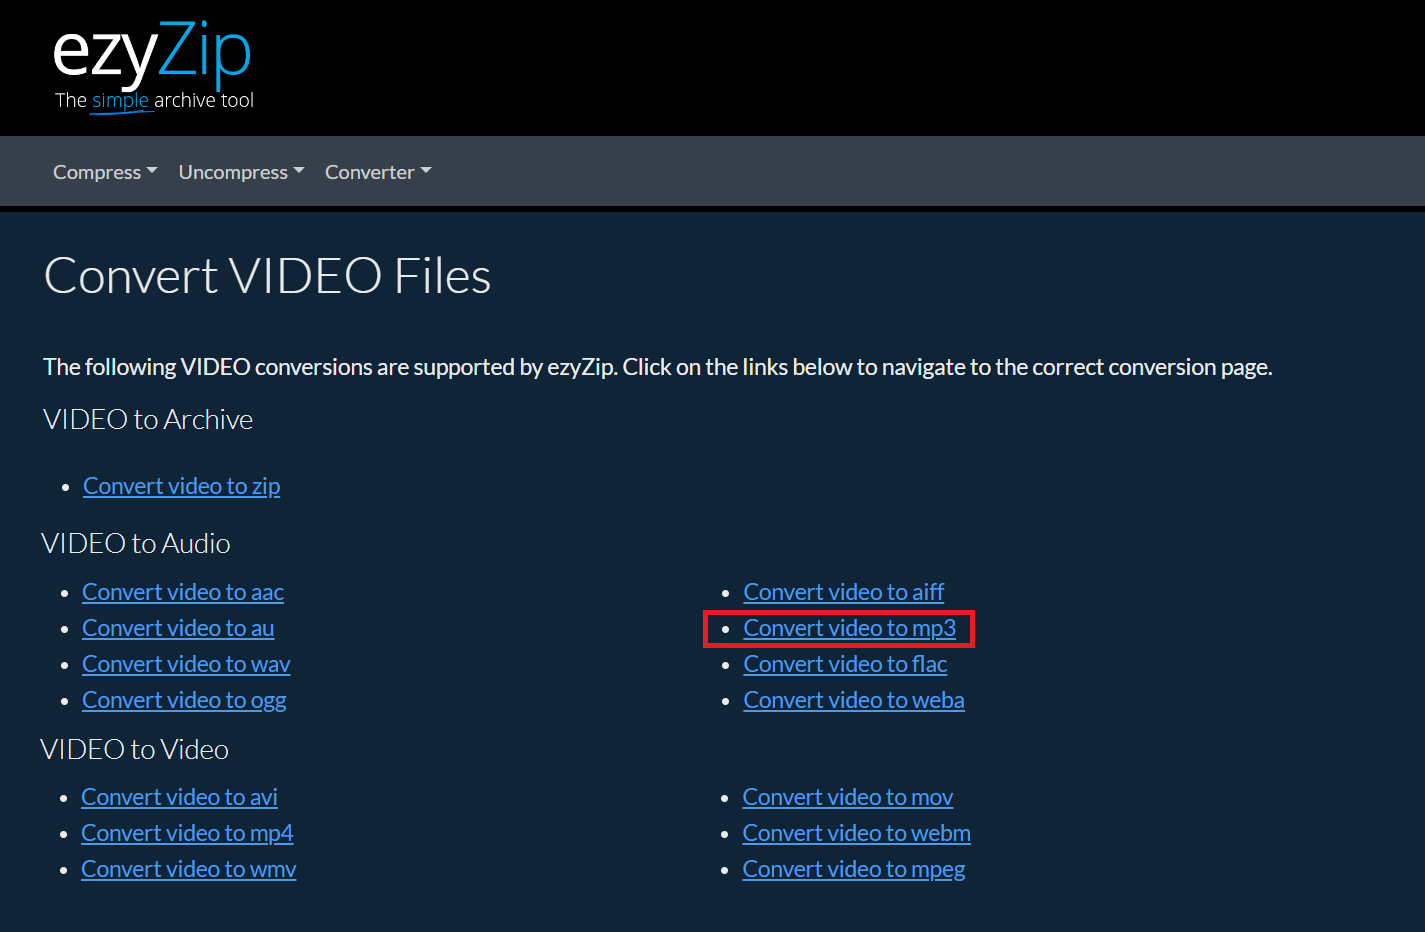Open the Compress dropdown menu
Screen dimensions: 1425x932
(105, 172)
